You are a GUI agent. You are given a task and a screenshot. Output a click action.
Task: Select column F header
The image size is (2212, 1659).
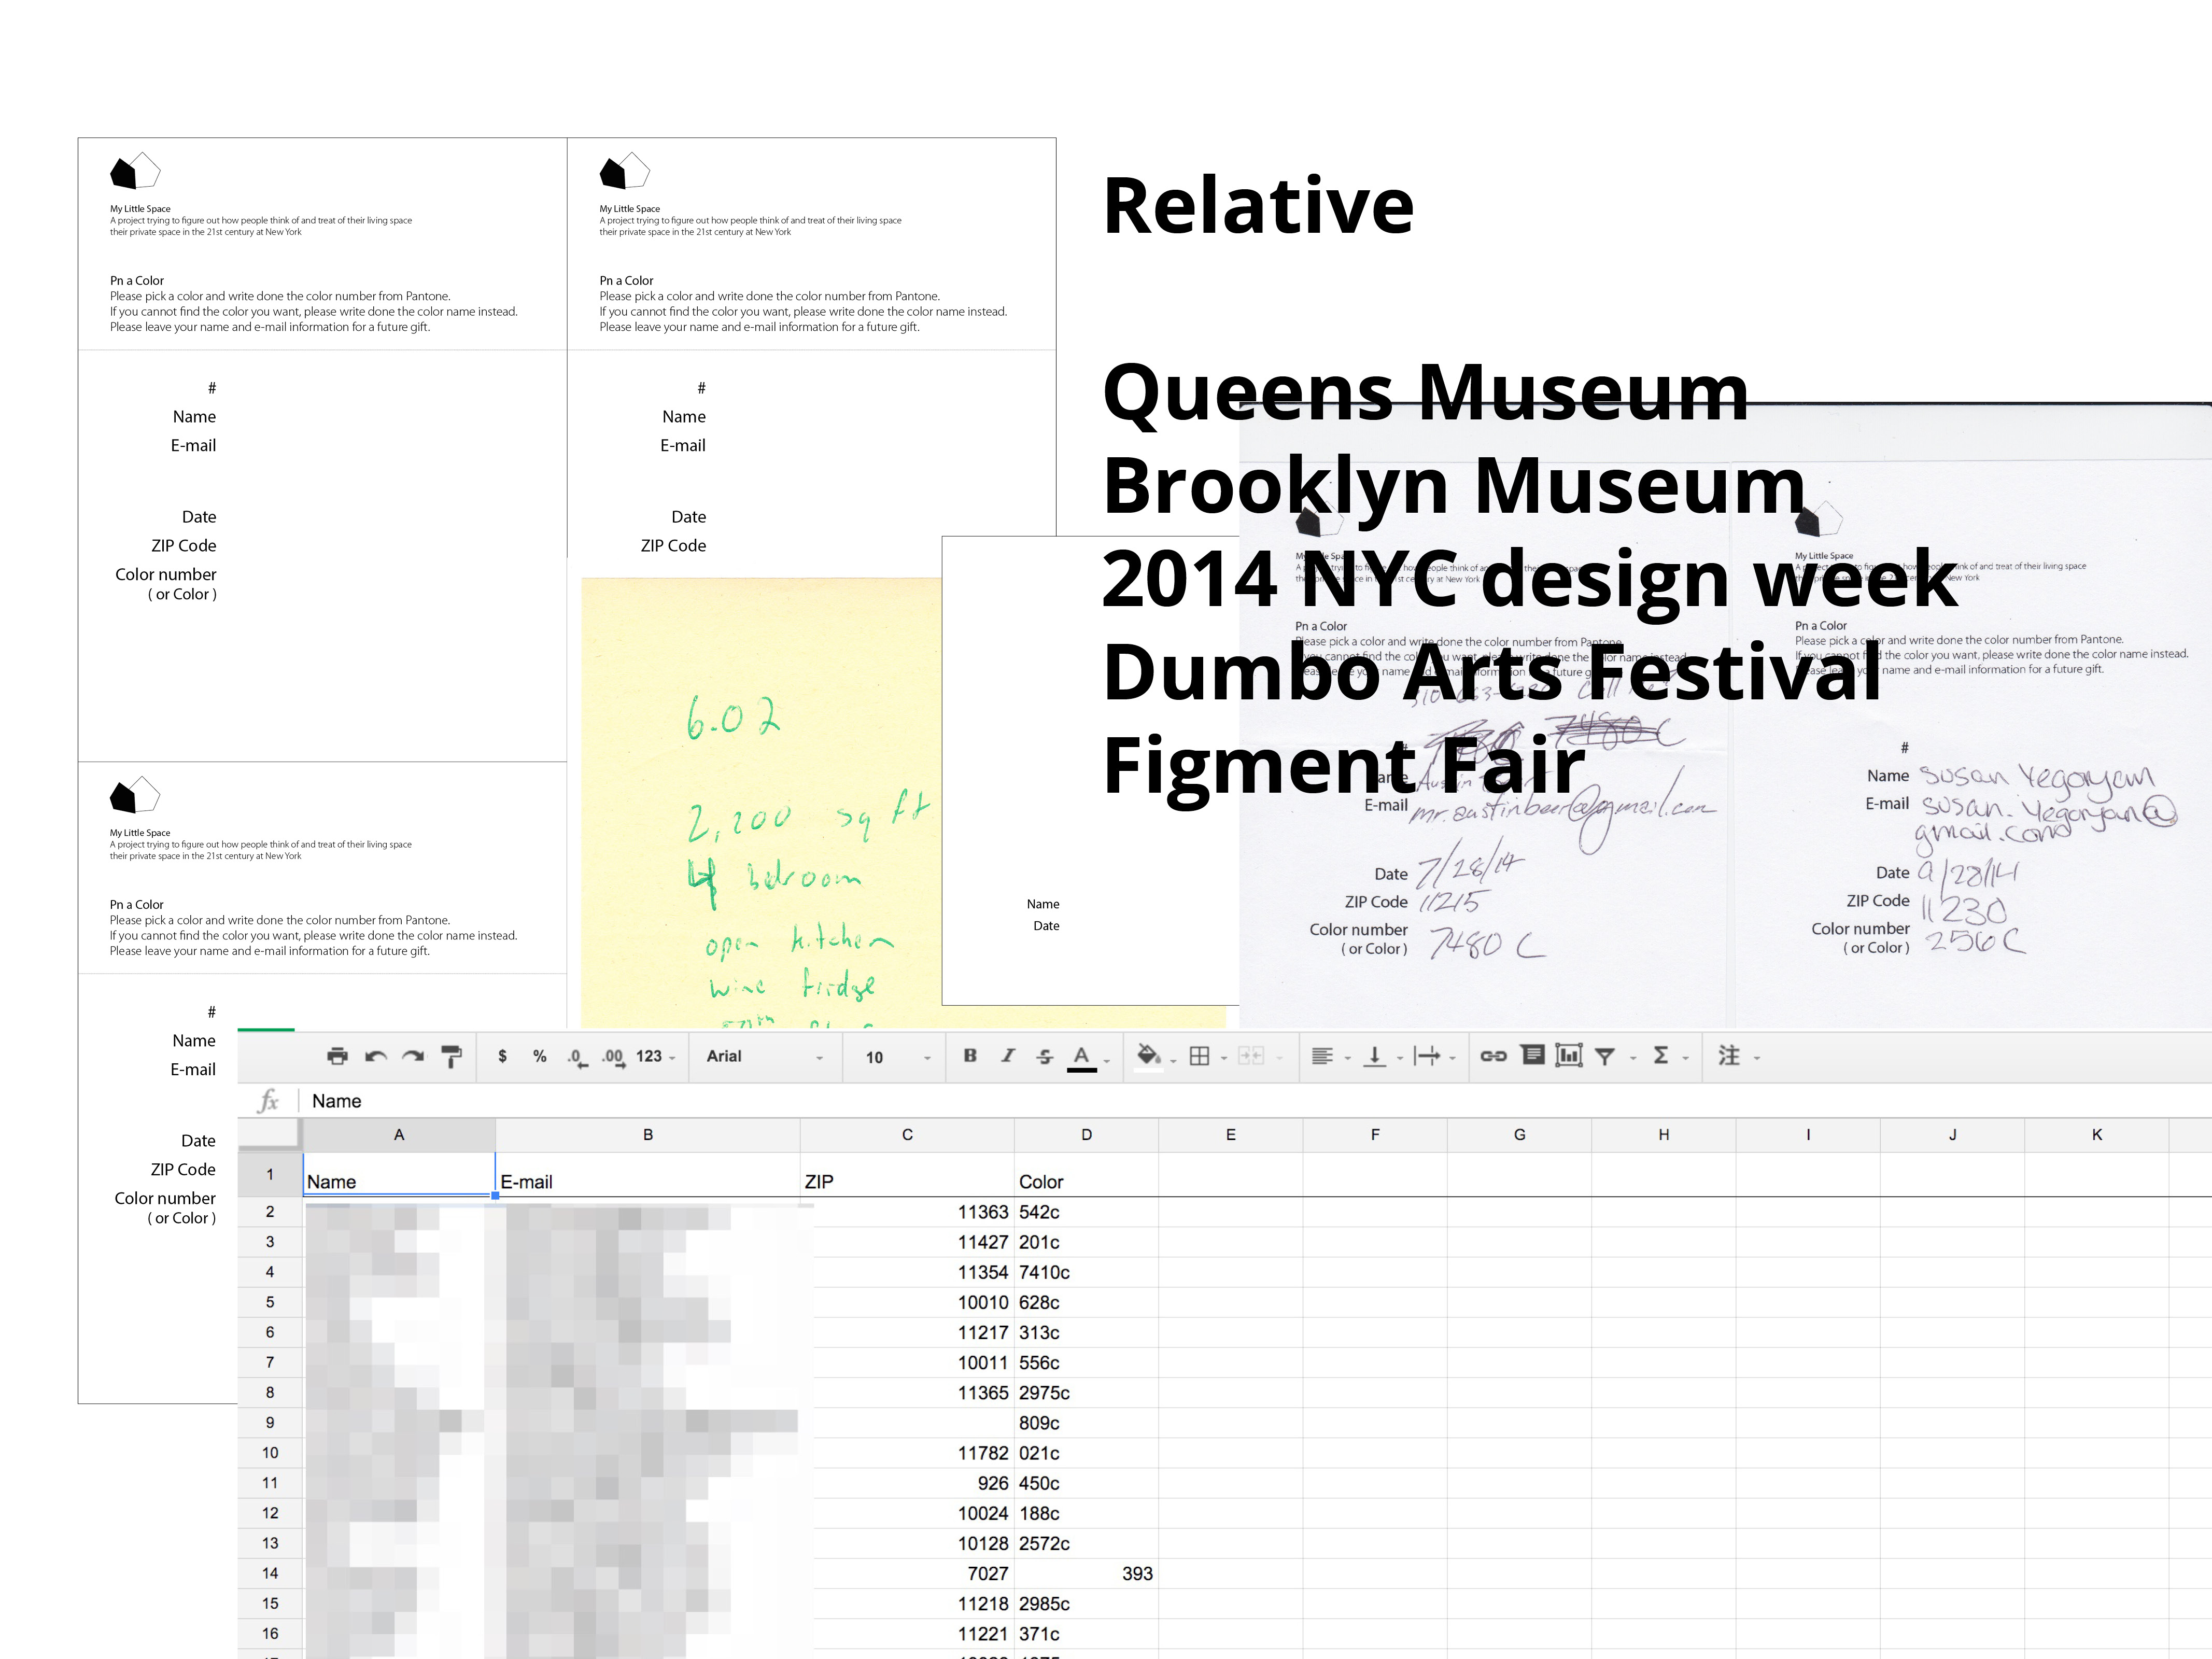point(1375,1135)
